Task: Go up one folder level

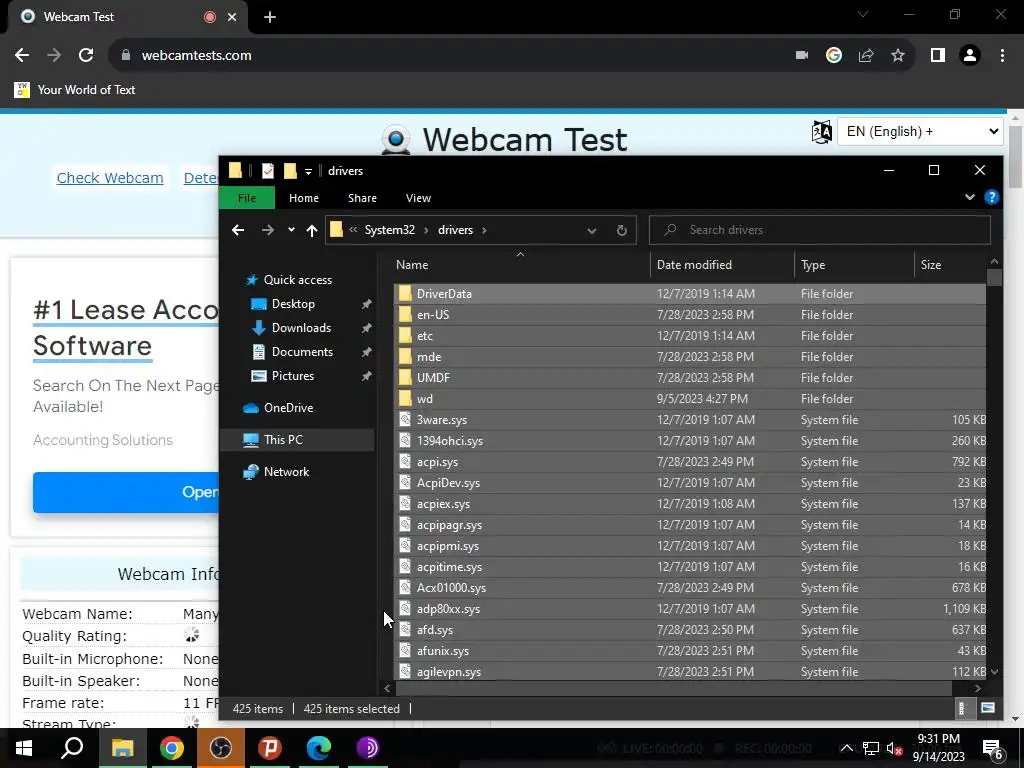Action: tap(312, 230)
